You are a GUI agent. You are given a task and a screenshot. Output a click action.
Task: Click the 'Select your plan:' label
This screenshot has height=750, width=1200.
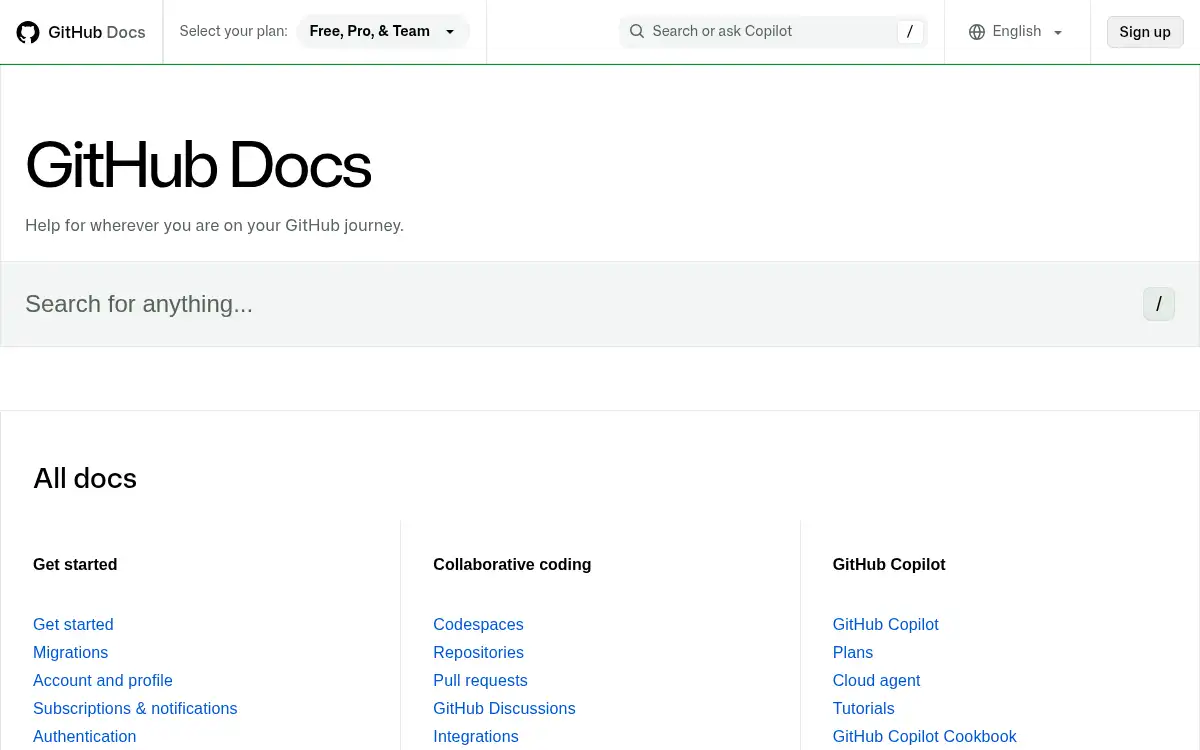[x=233, y=31]
